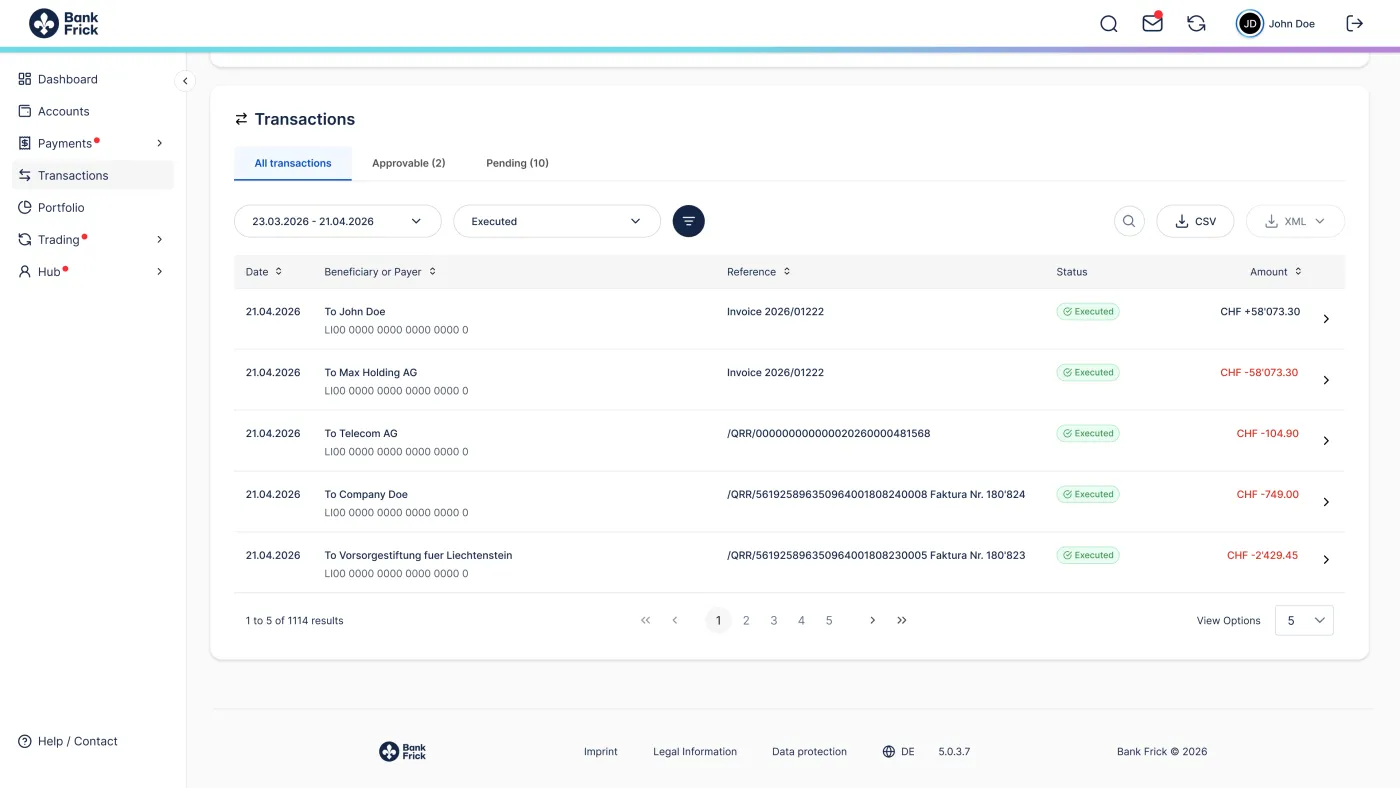
Task: Open details arrow for Max Holding AG row
Action: 1326,380
